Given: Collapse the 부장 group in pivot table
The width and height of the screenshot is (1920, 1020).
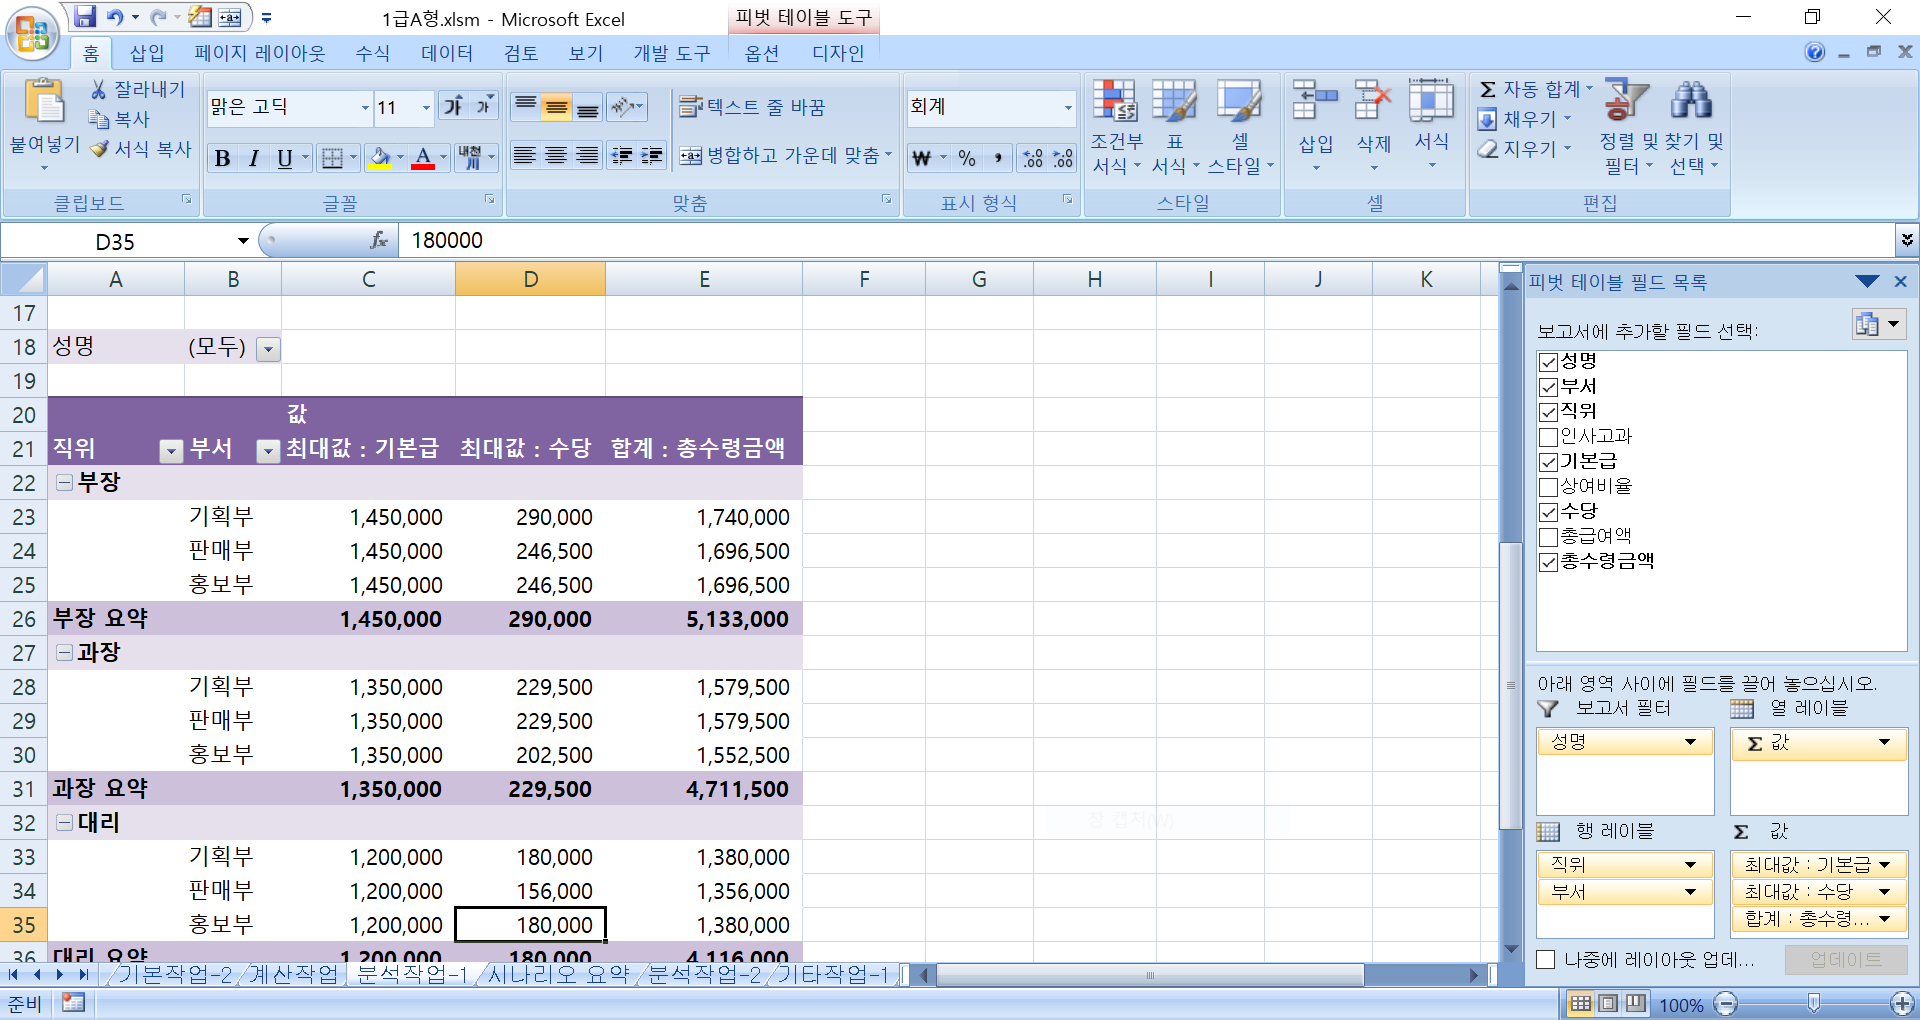Looking at the screenshot, I should (64, 483).
